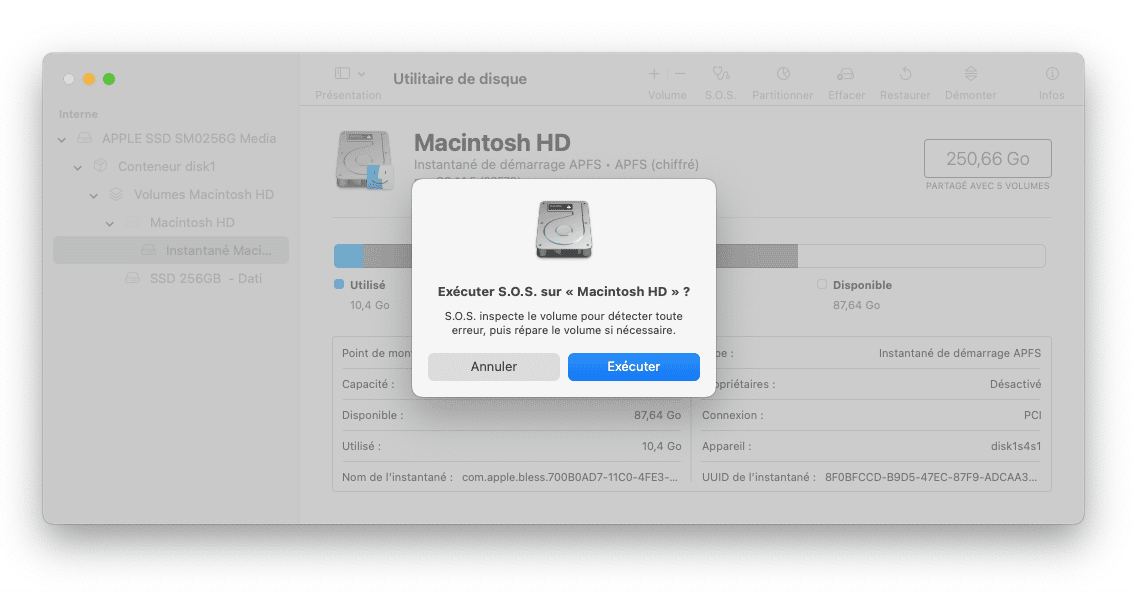Click the Démonter eject icon
The height and width of the screenshot is (593, 1131).
pyautogui.click(x=971, y=74)
